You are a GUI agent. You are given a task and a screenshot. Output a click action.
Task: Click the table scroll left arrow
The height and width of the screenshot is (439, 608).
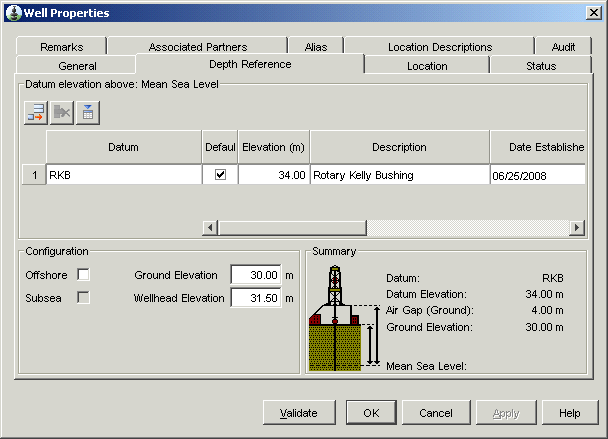click(x=210, y=227)
